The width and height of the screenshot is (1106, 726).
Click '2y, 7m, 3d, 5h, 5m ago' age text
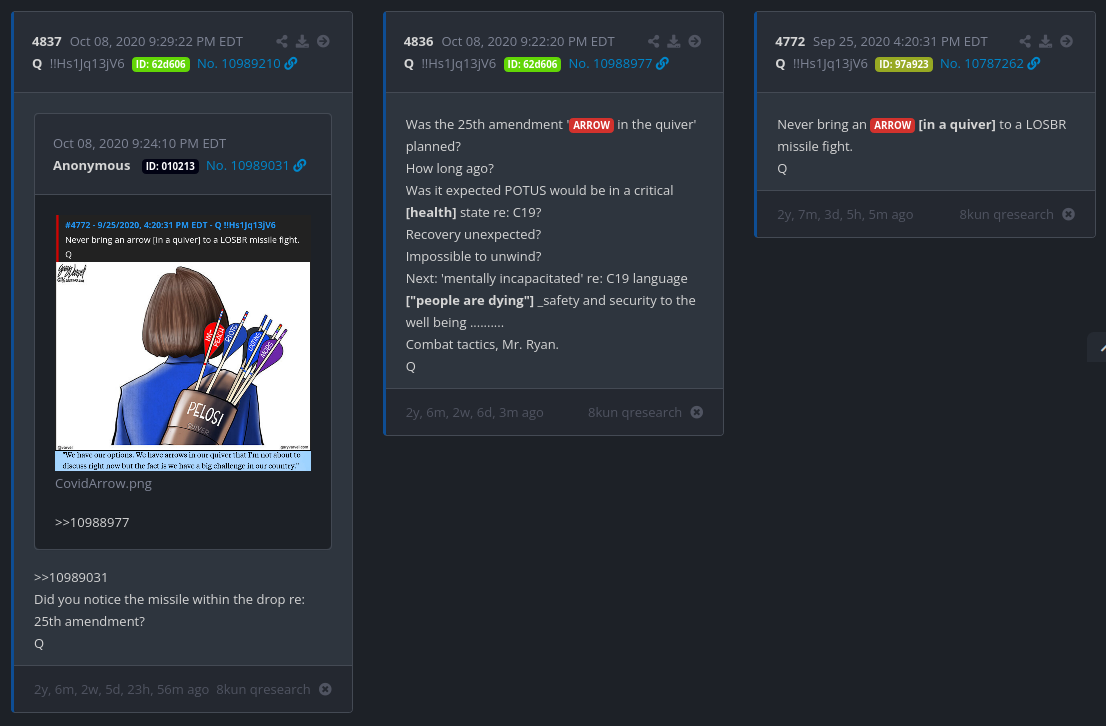[x=845, y=214]
